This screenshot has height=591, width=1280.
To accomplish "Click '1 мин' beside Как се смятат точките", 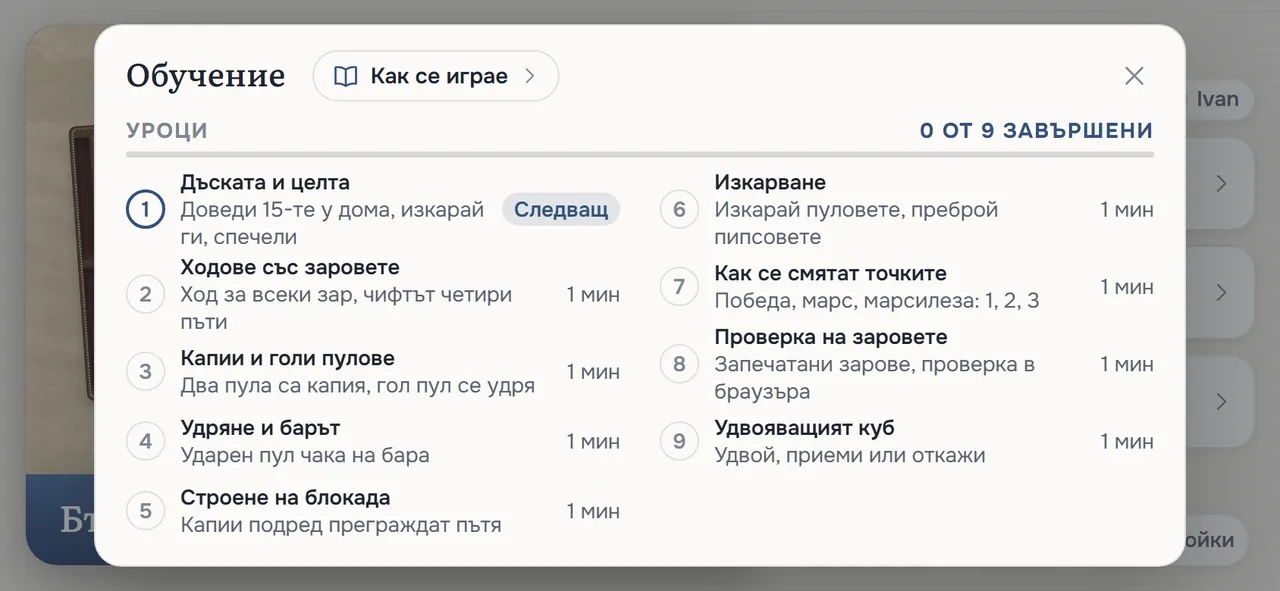I will click(x=1127, y=287).
